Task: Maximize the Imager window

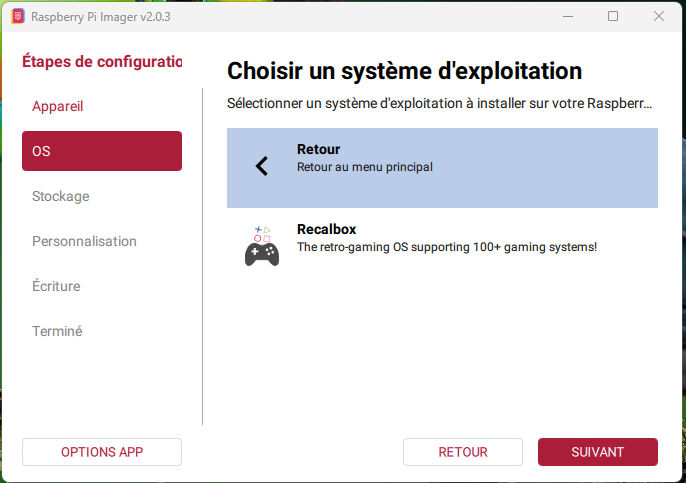Action: [x=613, y=16]
